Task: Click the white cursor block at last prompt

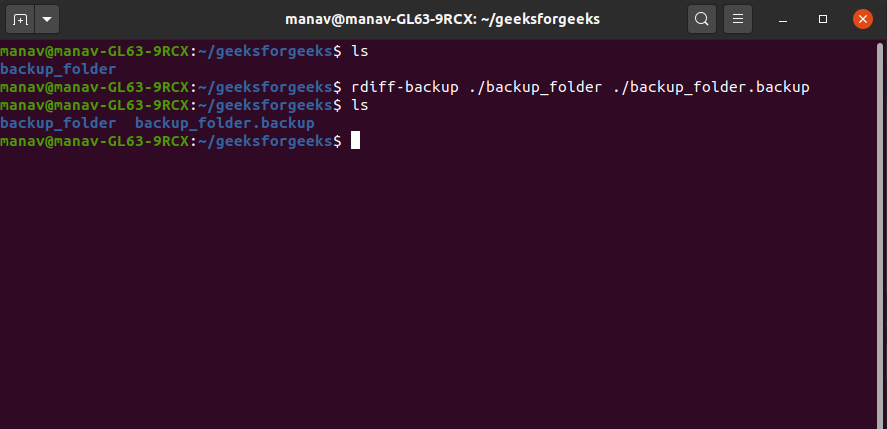Action: (355, 141)
